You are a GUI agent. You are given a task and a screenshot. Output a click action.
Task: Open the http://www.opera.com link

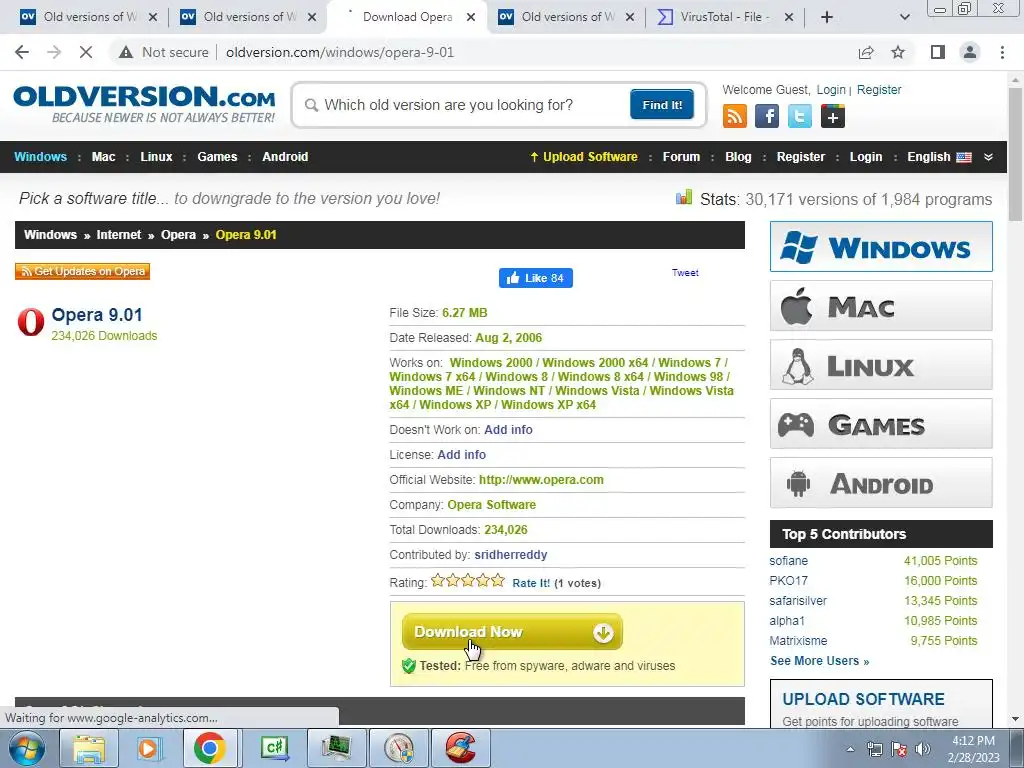[541, 480]
